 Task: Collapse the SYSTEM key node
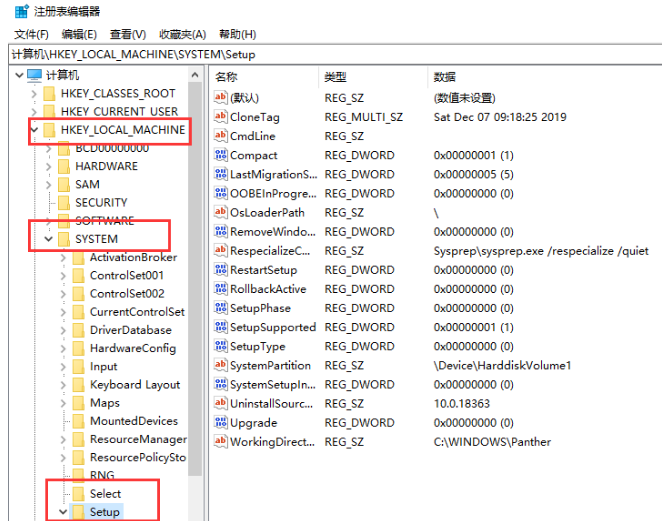pos(48,239)
